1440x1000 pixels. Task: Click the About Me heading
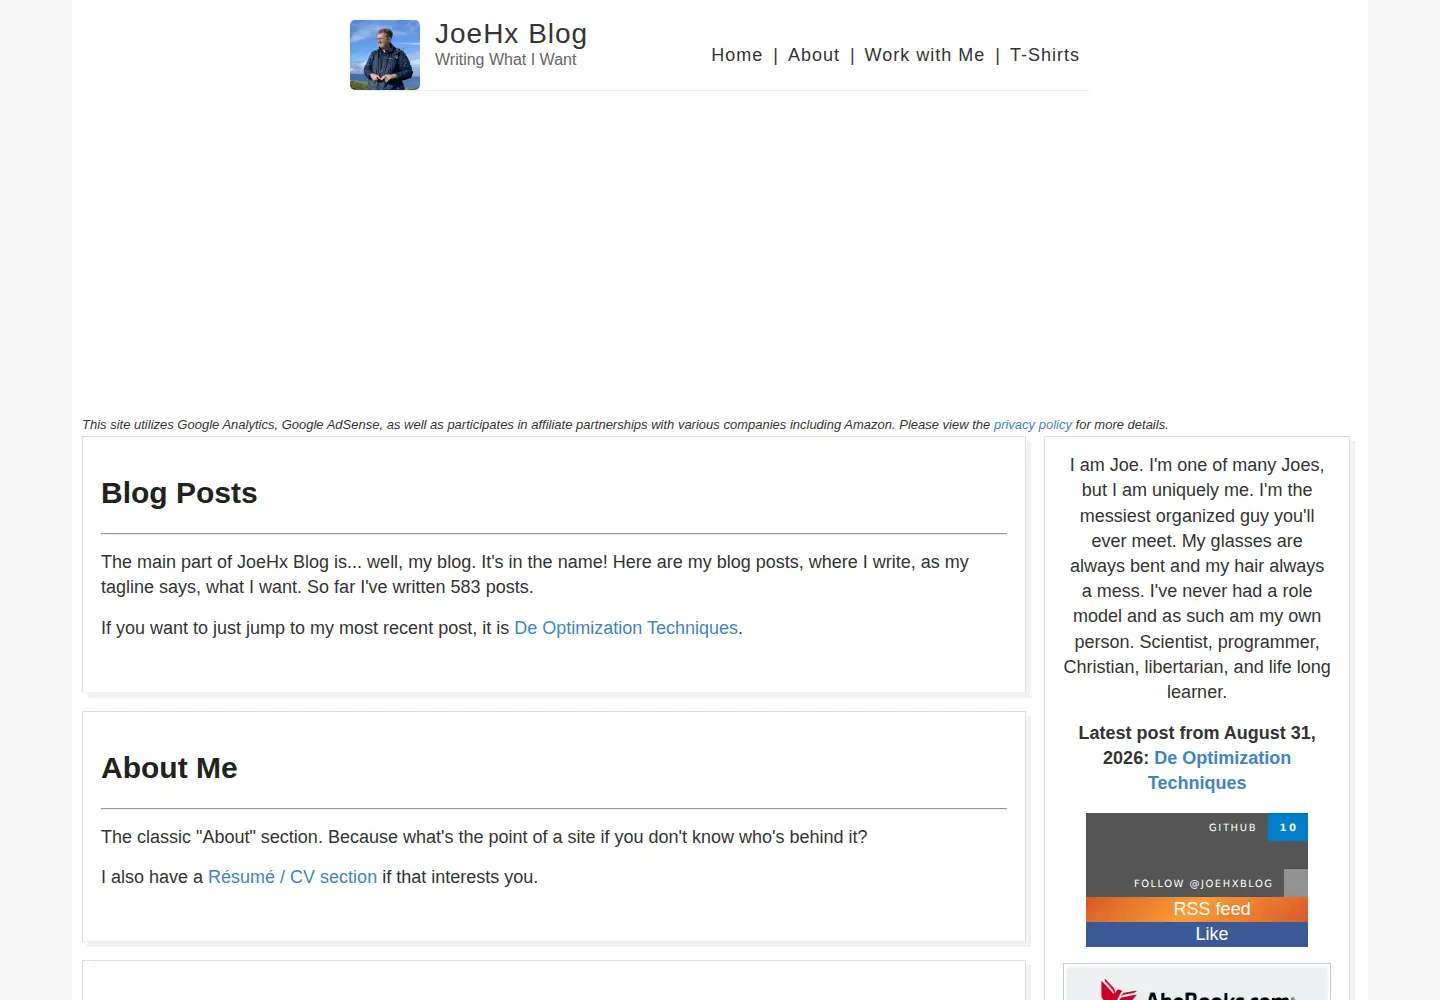click(x=169, y=768)
